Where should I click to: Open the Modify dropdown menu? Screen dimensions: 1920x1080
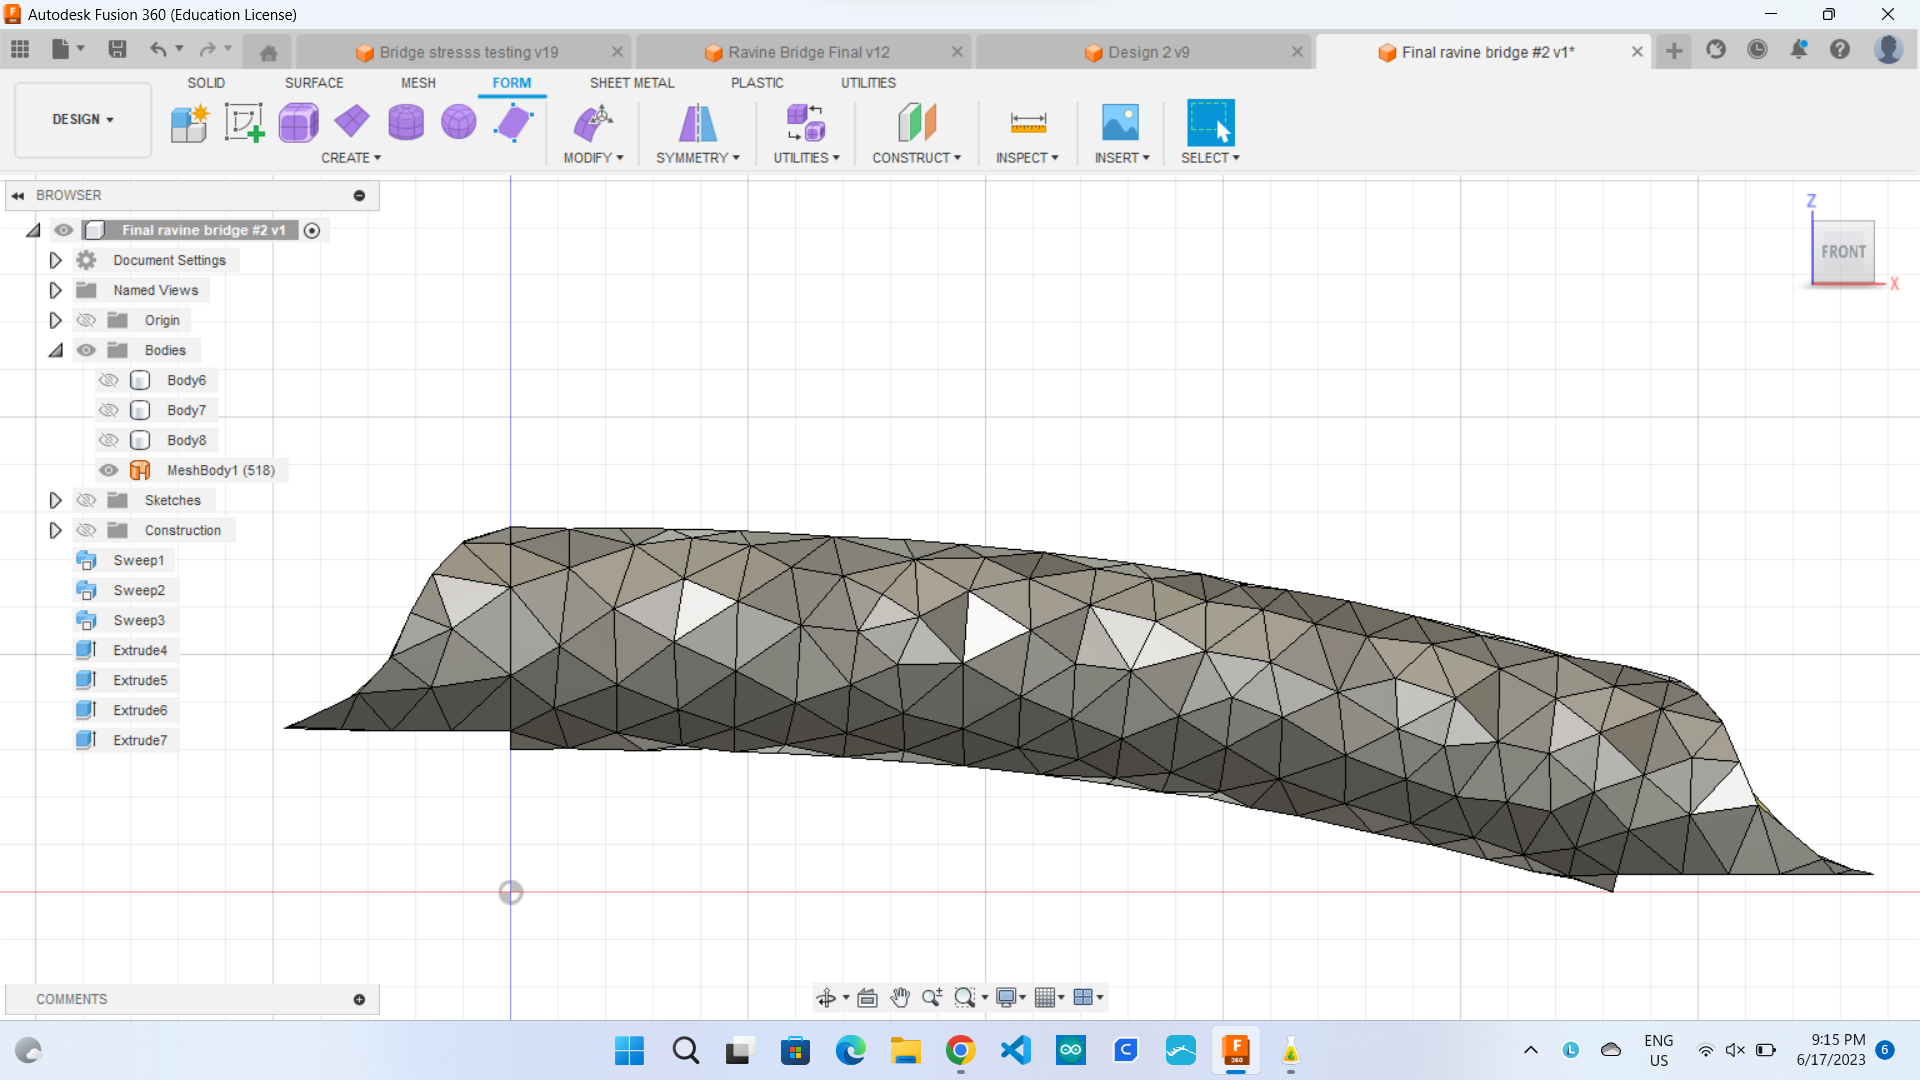pyautogui.click(x=593, y=157)
